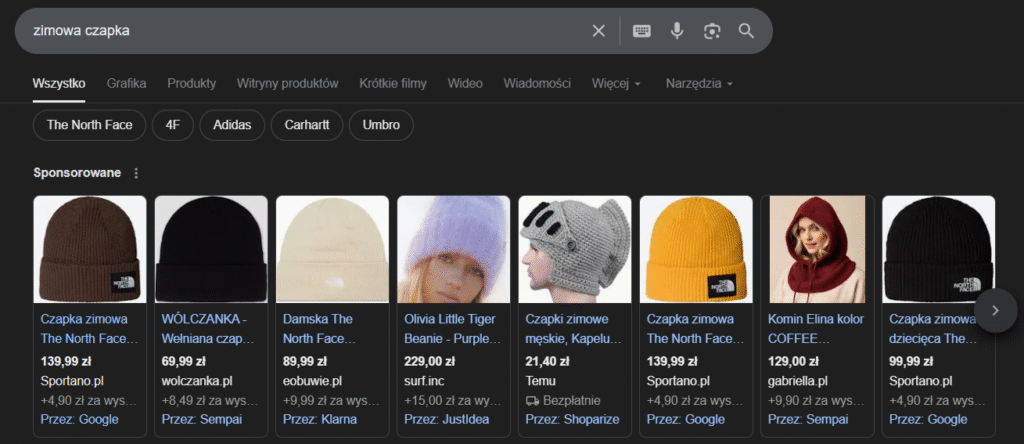Start voice search with microphone icon
This screenshot has height=444, width=1024.
click(x=677, y=31)
